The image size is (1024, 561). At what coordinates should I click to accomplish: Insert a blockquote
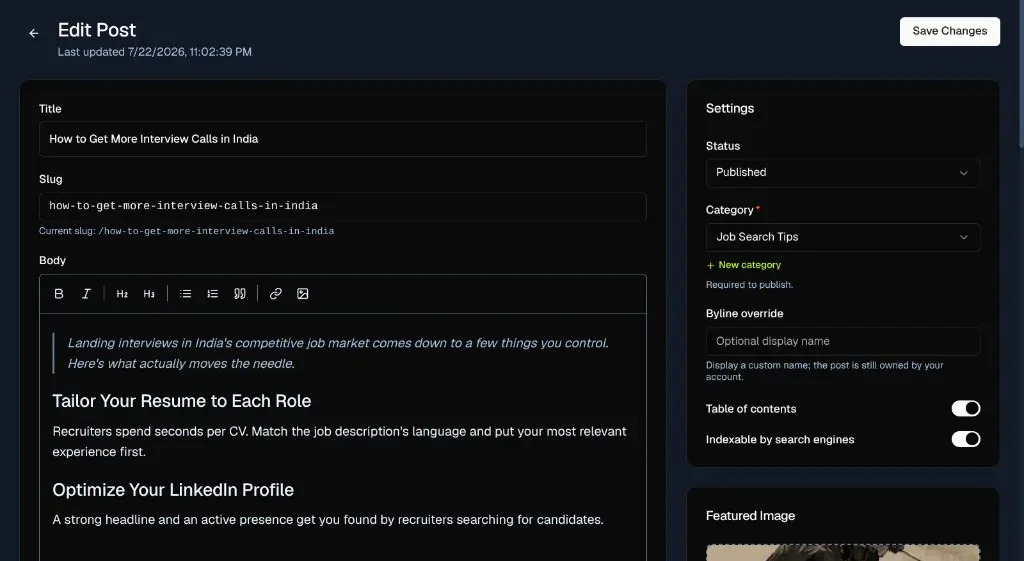[x=240, y=294]
